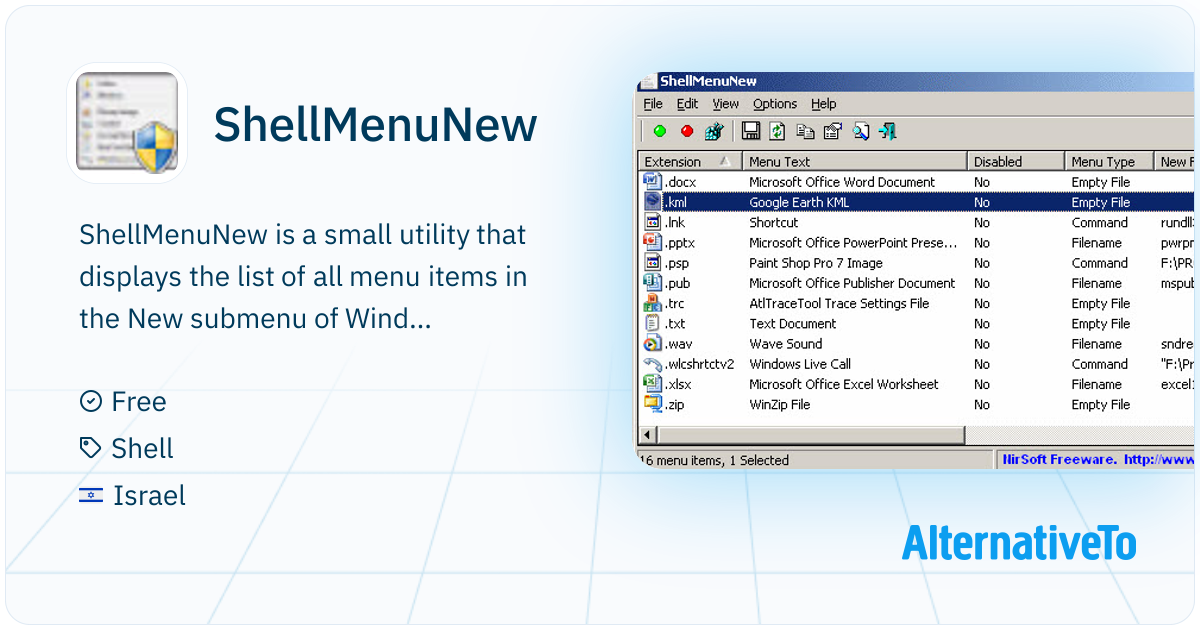Image resolution: width=1200 pixels, height=630 pixels.
Task: Open the Properties toolbar icon
Action: point(832,131)
